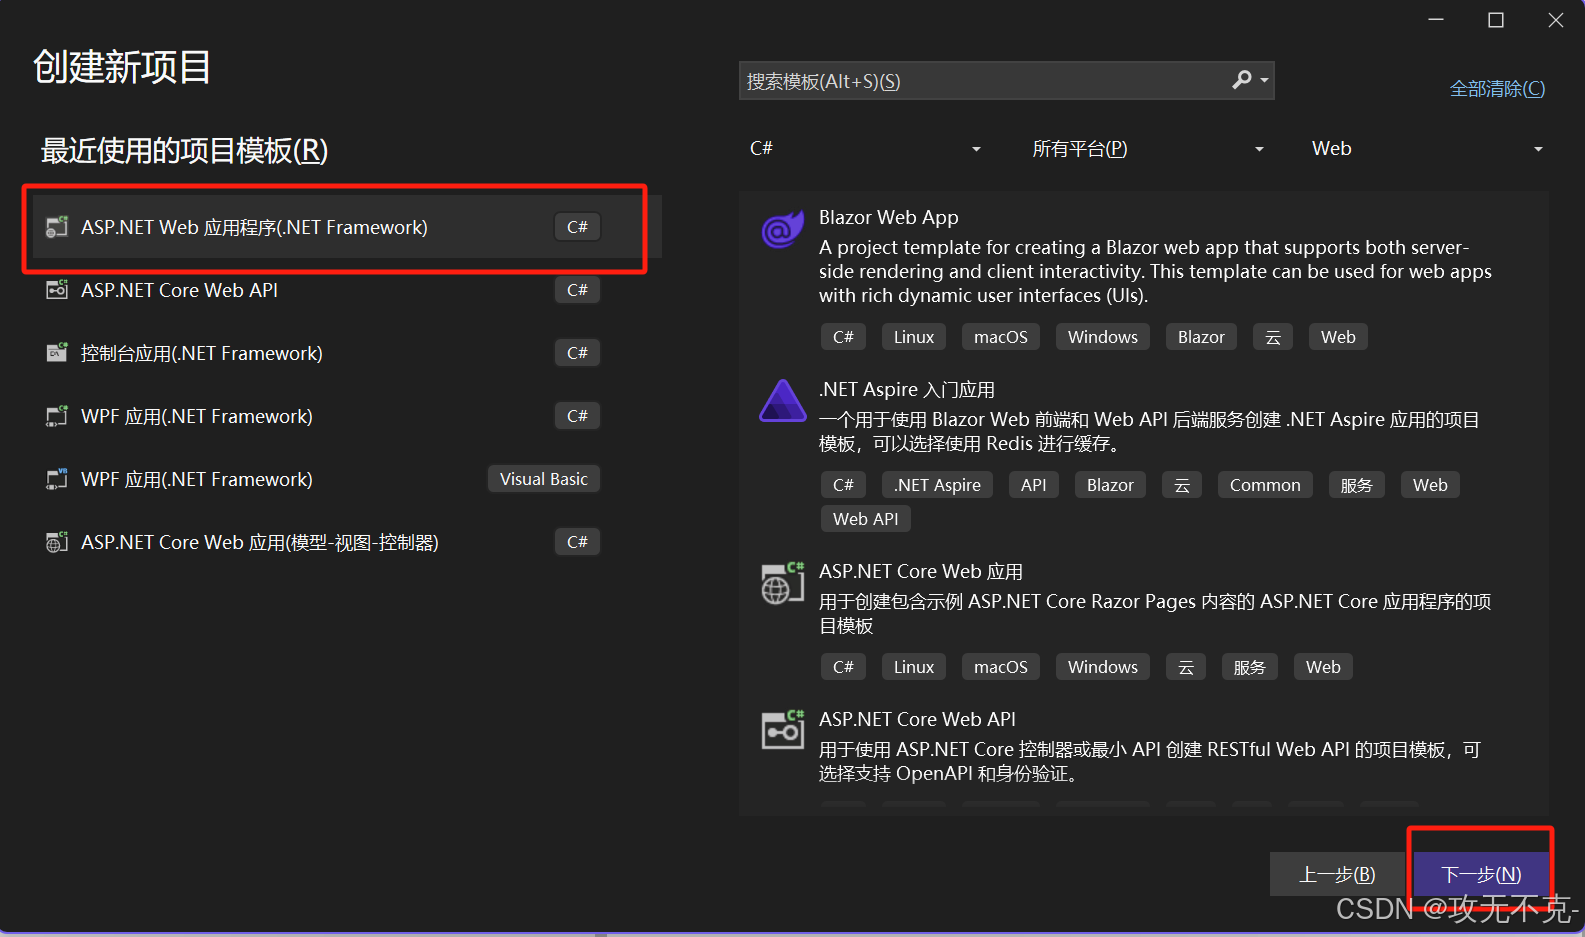Choose the .NET Aspire 入门应用 template title

click(x=906, y=389)
